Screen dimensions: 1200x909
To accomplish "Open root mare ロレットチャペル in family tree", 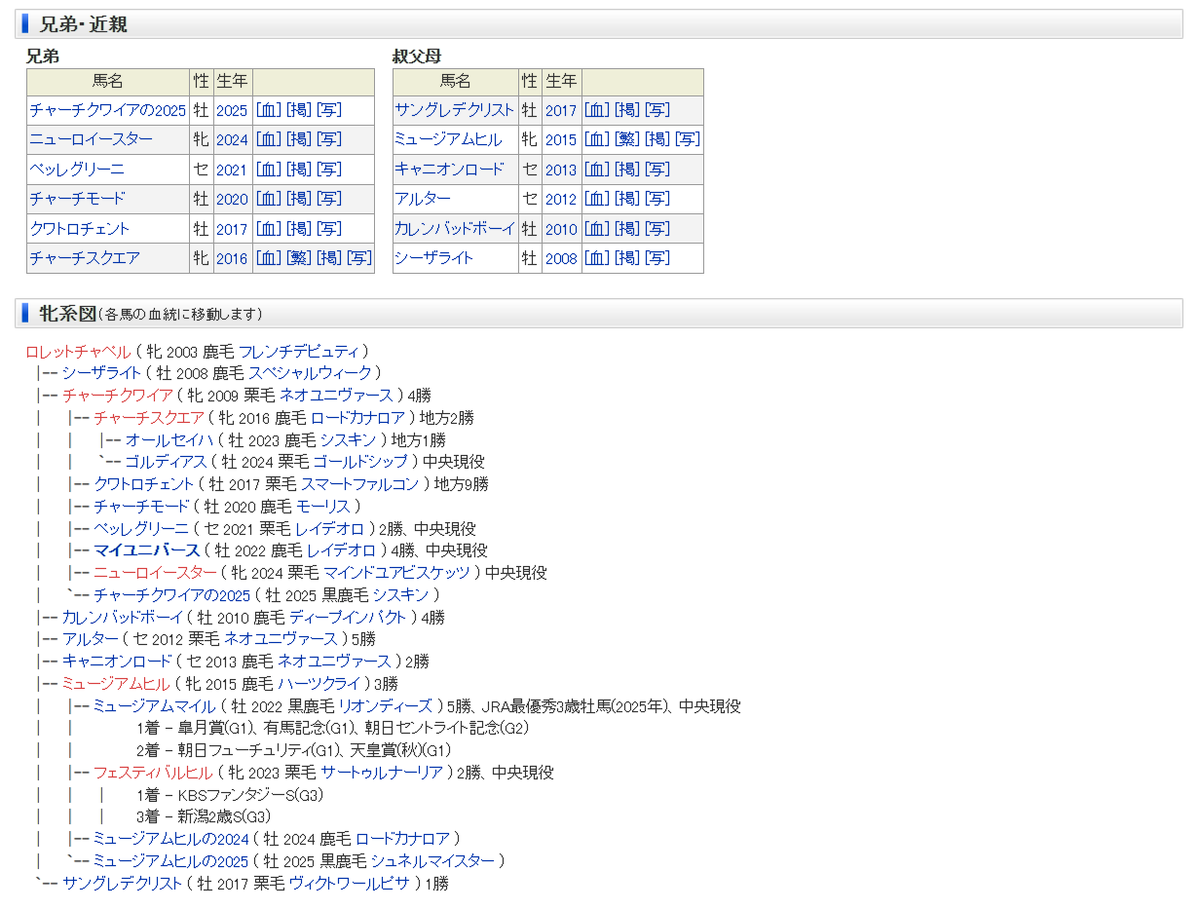I will point(78,352).
